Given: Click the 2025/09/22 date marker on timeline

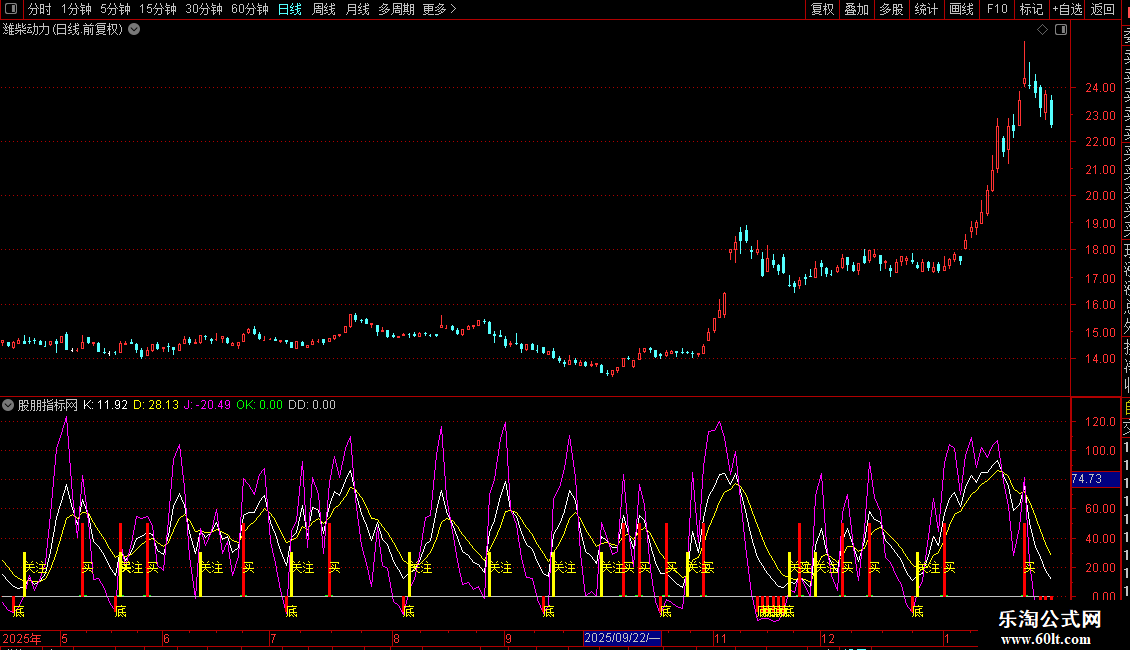Looking at the screenshot, I should 622,637.
